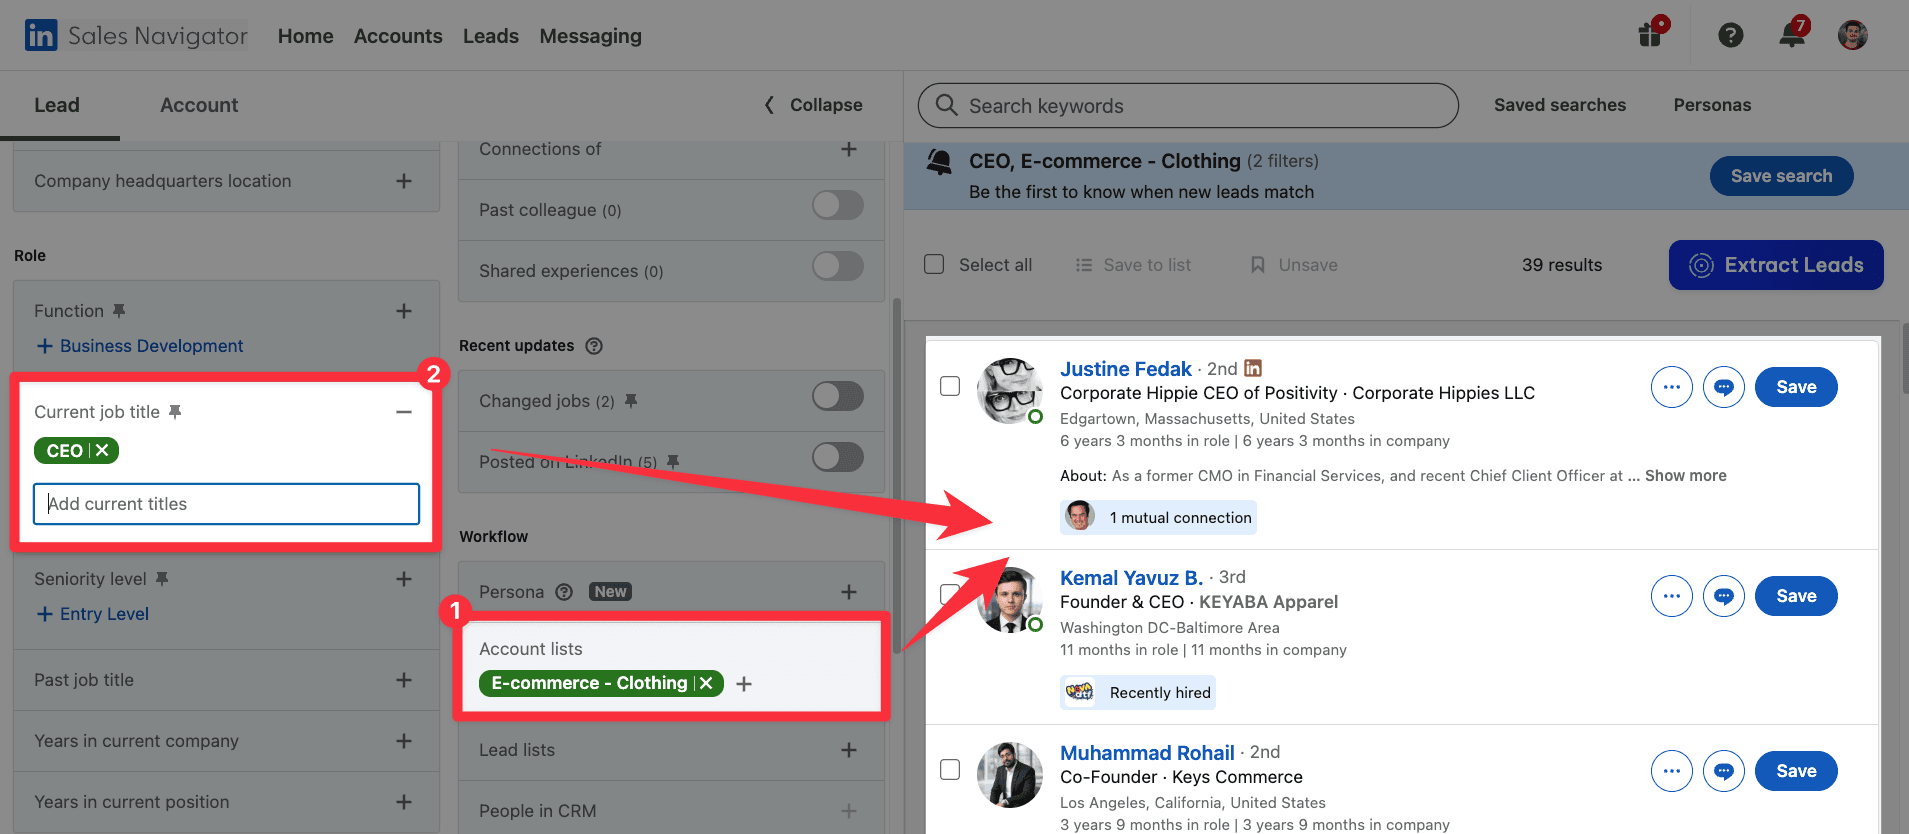The width and height of the screenshot is (1909, 834).
Task: Open the profile avatar menu
Action: [x=1853, y=35]
